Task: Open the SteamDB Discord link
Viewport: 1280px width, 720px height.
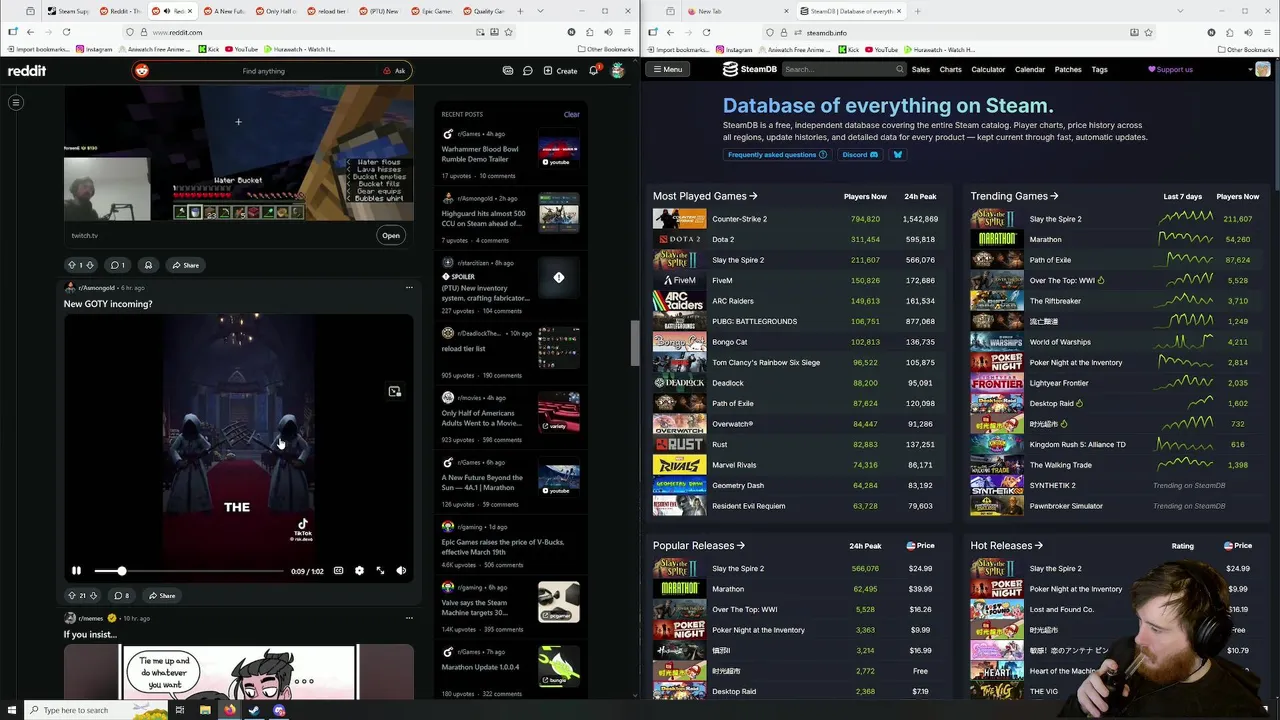Action: [x=860, y=155]
